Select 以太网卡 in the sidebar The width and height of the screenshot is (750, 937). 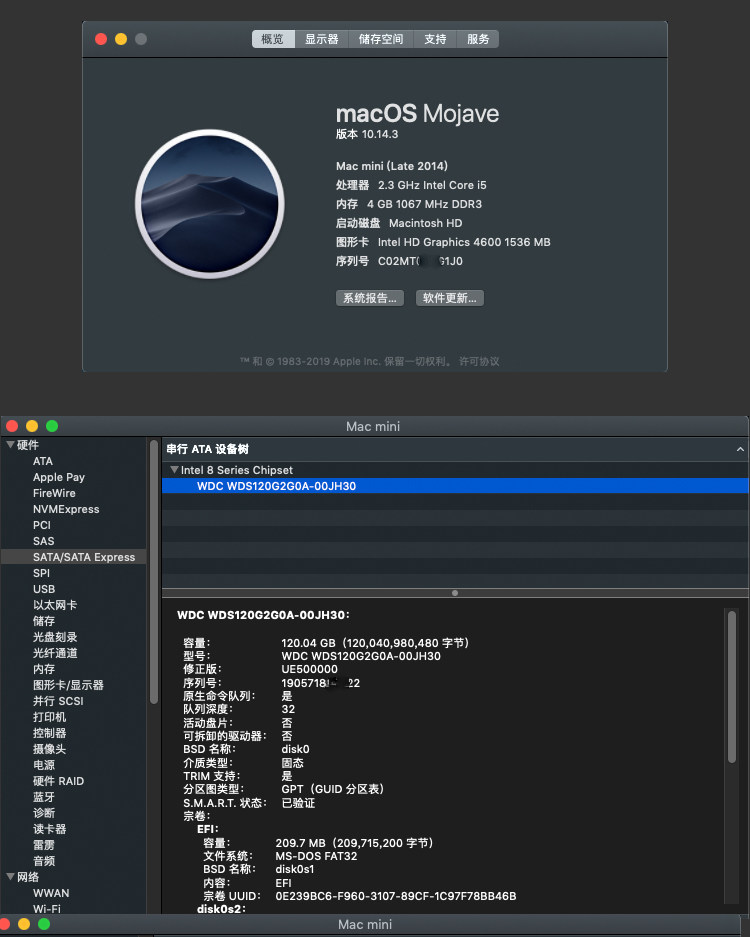pyautogui.click(x=55, y=605)
